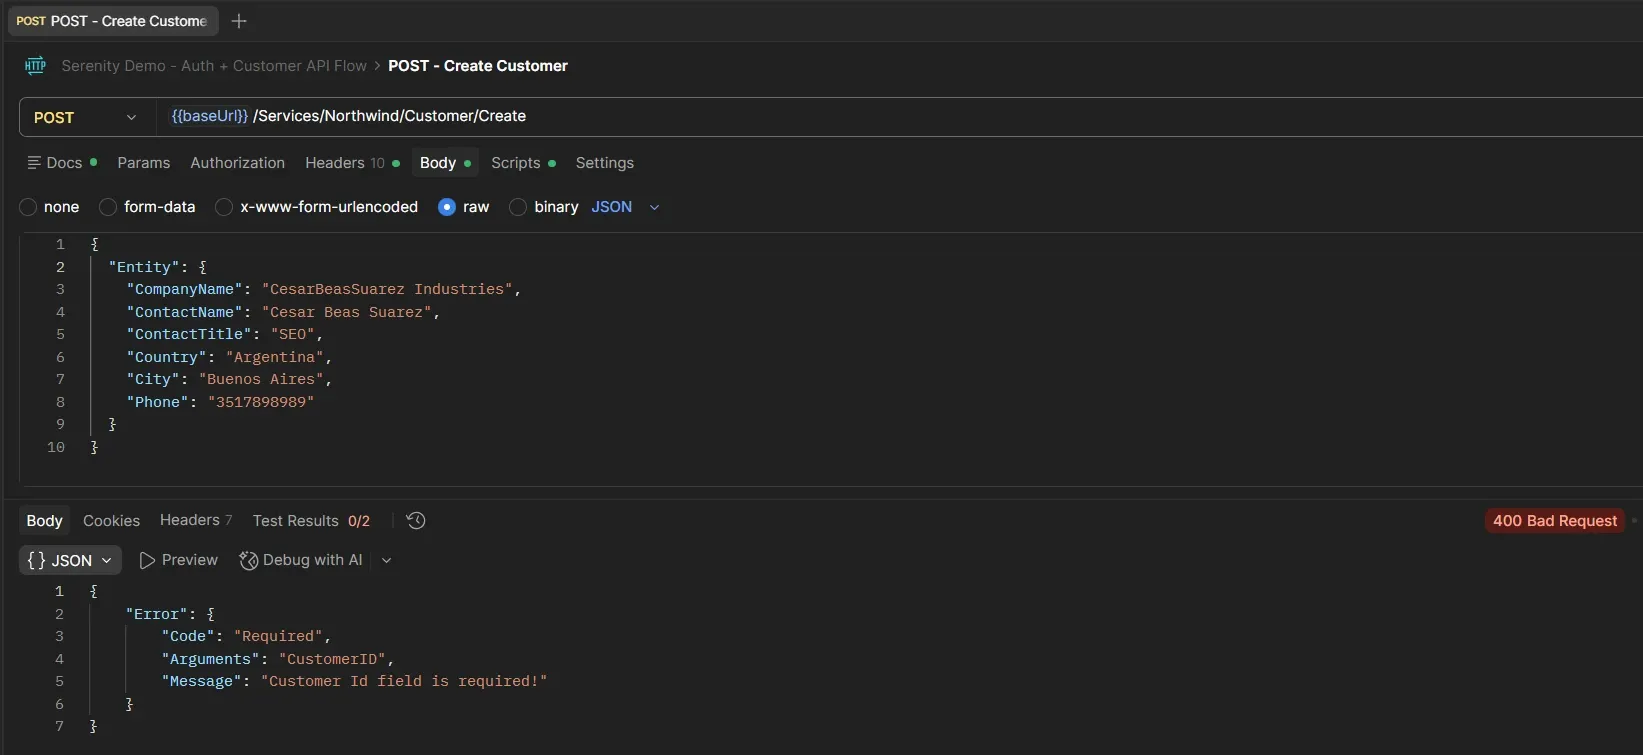Open the response Cookies tab
This screenshot has height=755, width=1643.
coord(111,521)
